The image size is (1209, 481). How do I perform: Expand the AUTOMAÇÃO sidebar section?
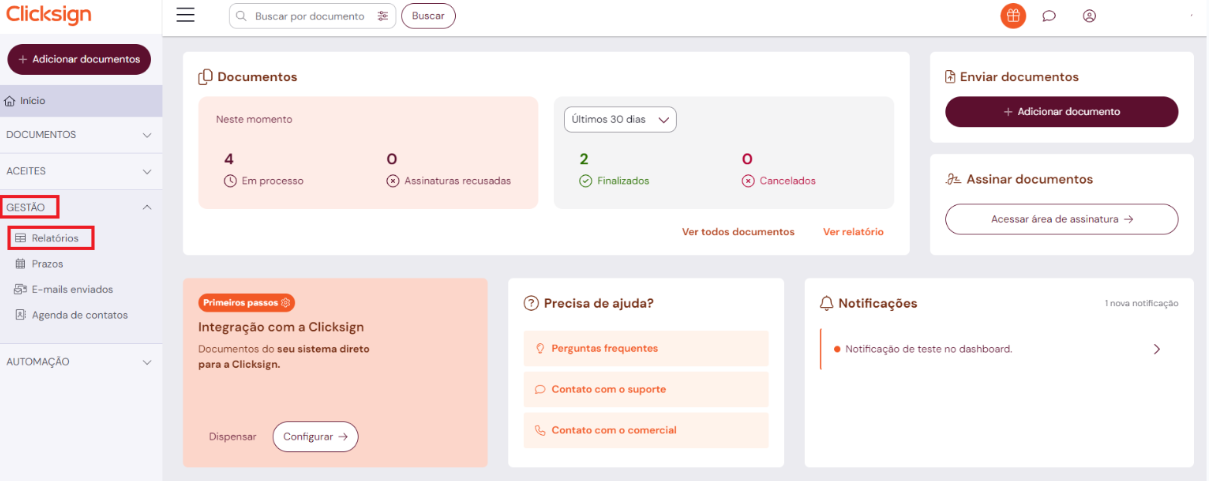[x=81, y=362]
